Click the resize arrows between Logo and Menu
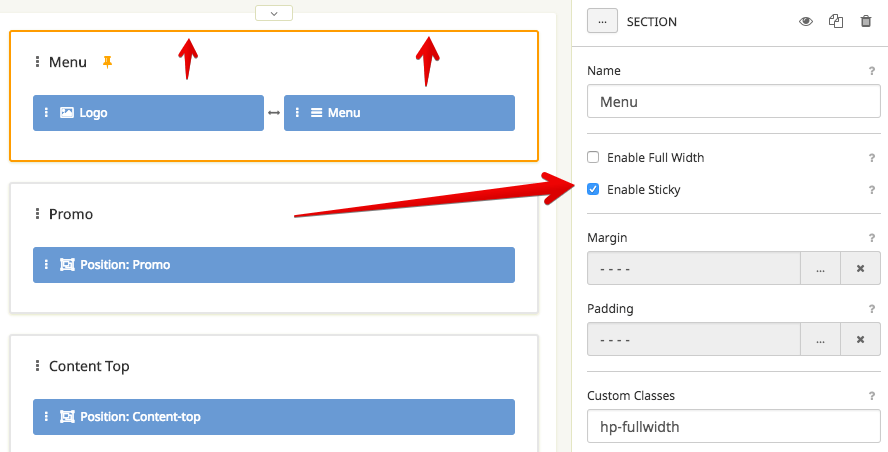The image size is (888, 452). 274,113
